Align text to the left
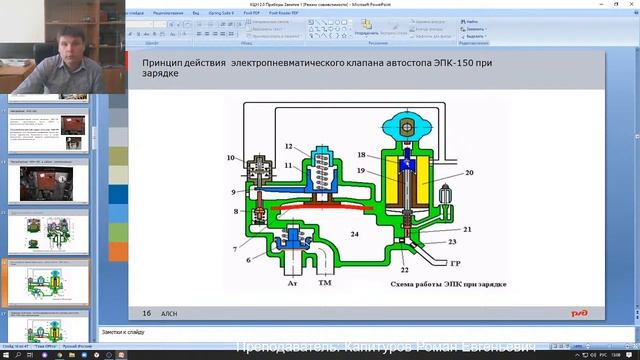 (199, 34)
